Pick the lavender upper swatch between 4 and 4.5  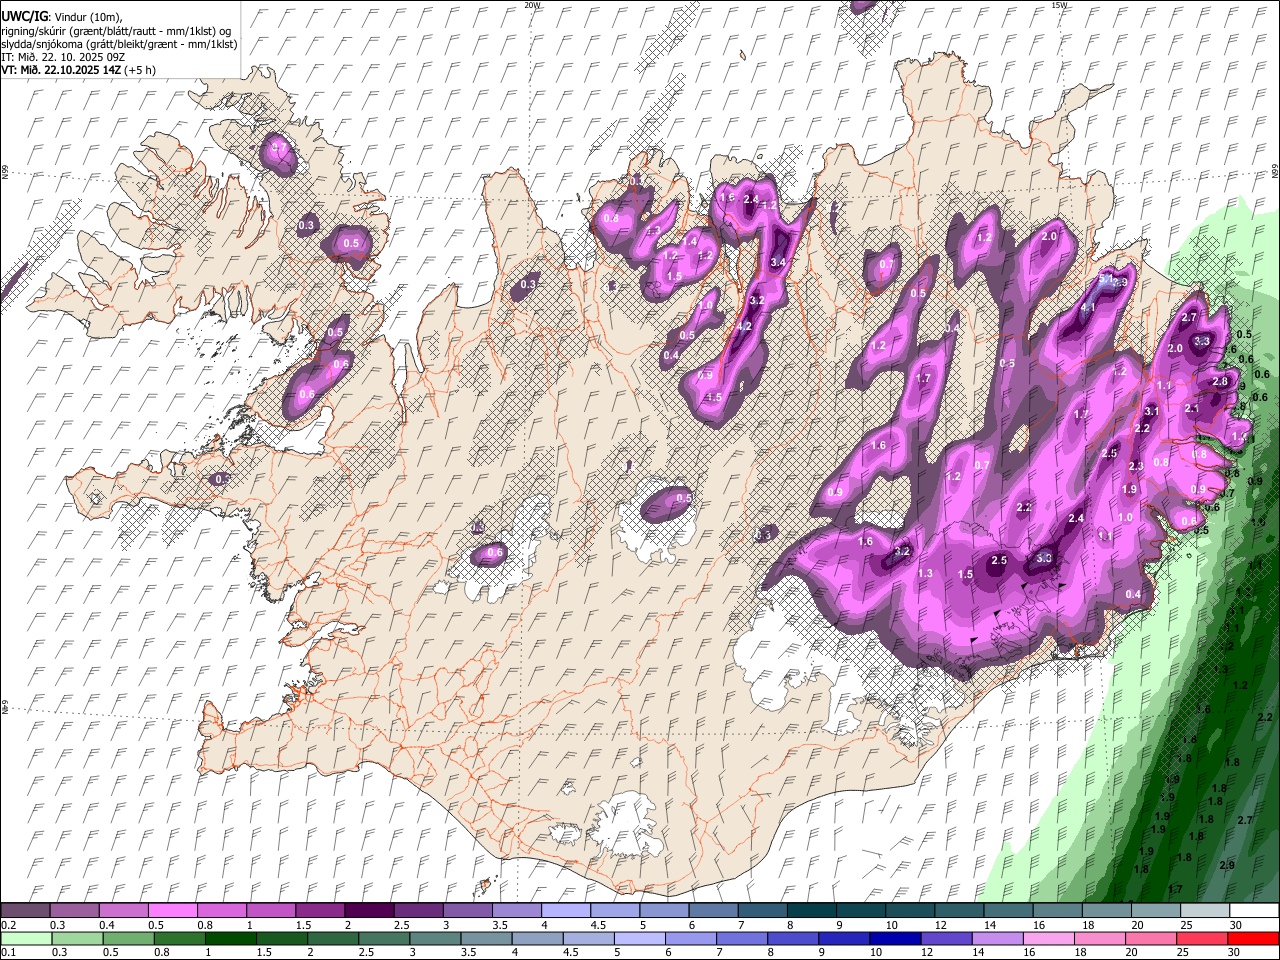pos(566,910)
